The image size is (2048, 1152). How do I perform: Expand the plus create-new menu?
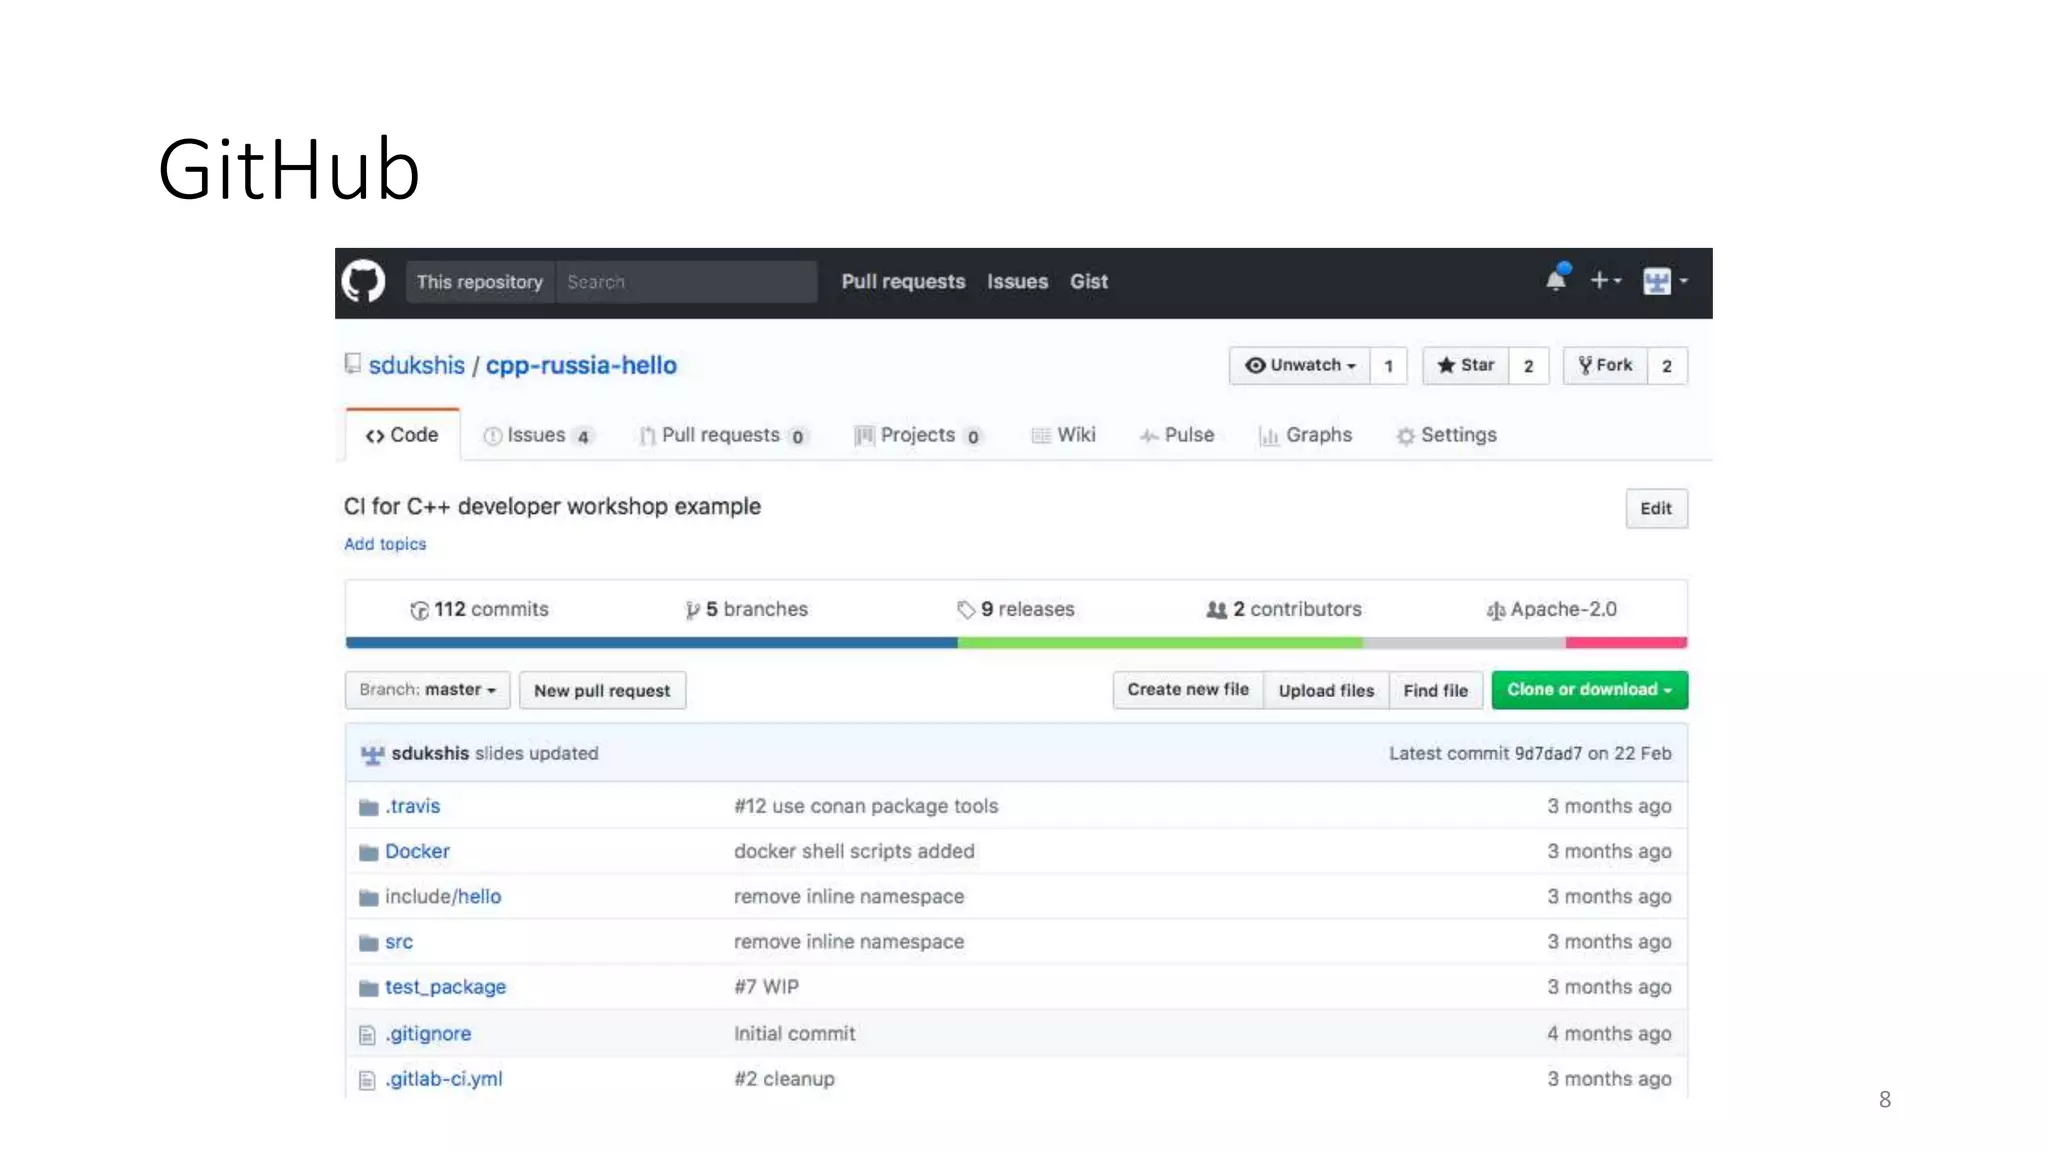pyautogui.click(x=1606, y=281)
